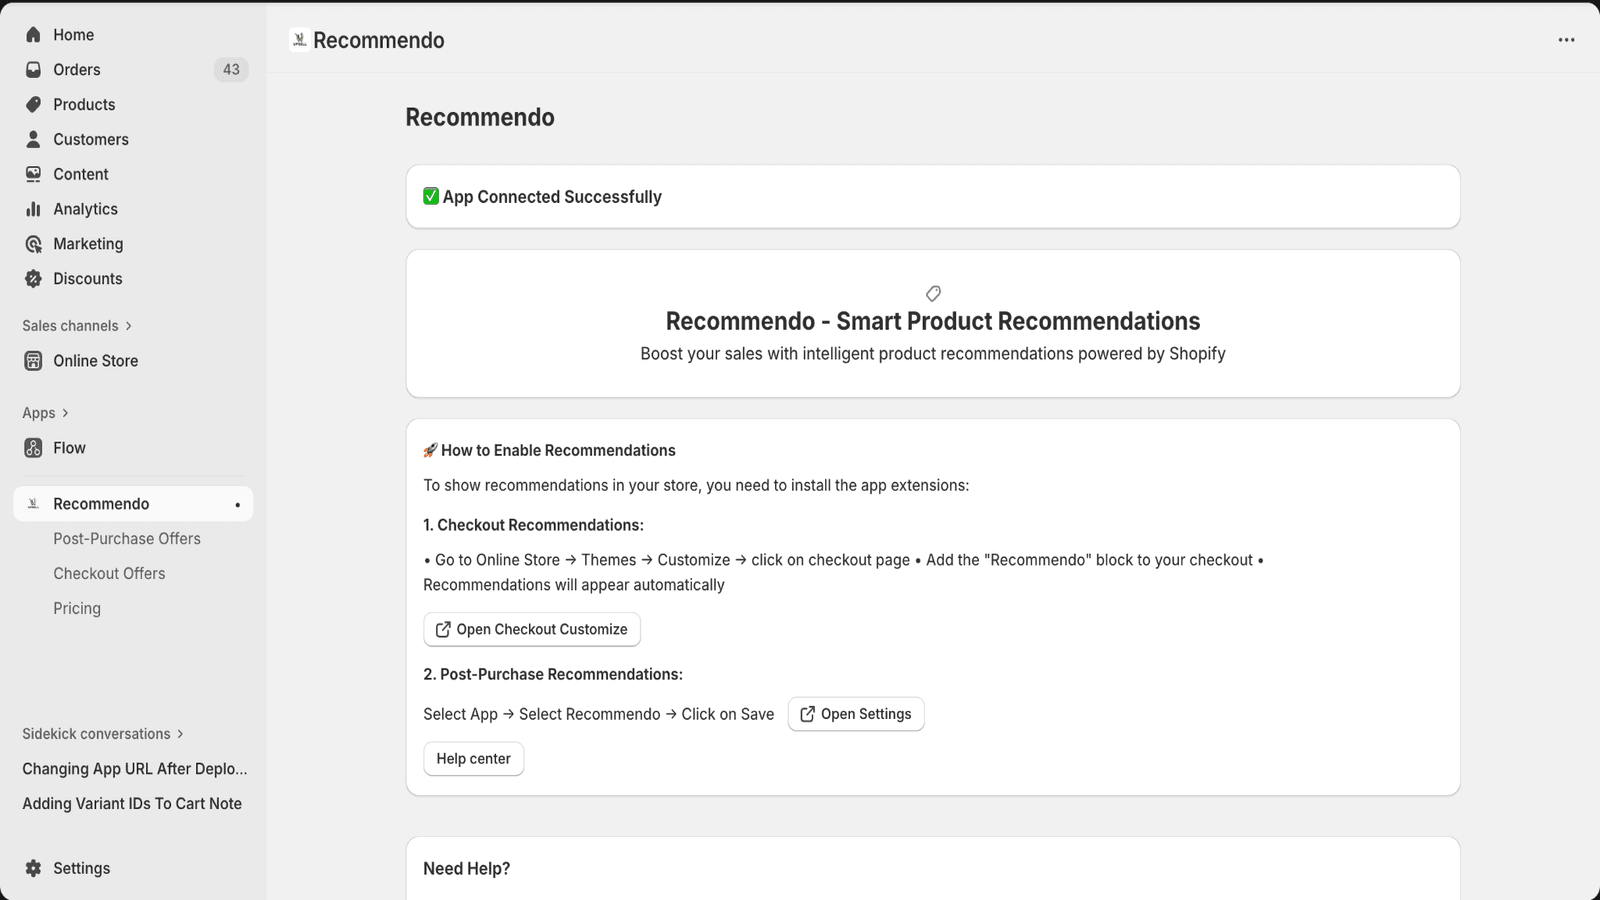
Task: Select Post-Purchase Offers in sidebar
Action: [x=127, y=538]
